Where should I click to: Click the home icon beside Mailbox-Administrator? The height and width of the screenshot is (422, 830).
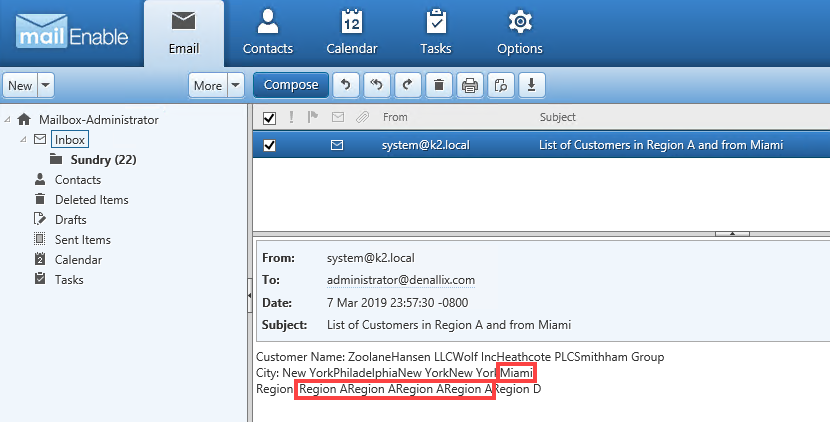(x=24, y=119)
